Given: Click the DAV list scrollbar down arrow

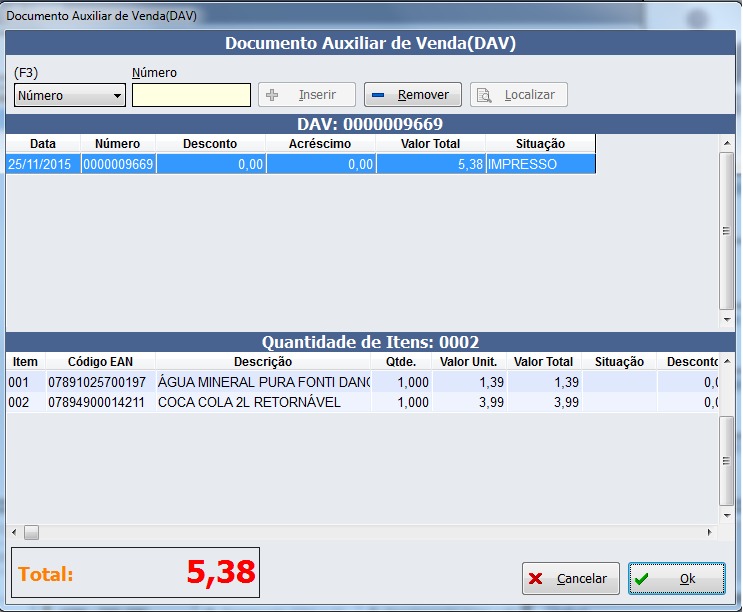Looking at the screenshot, I should pos(727,320).
